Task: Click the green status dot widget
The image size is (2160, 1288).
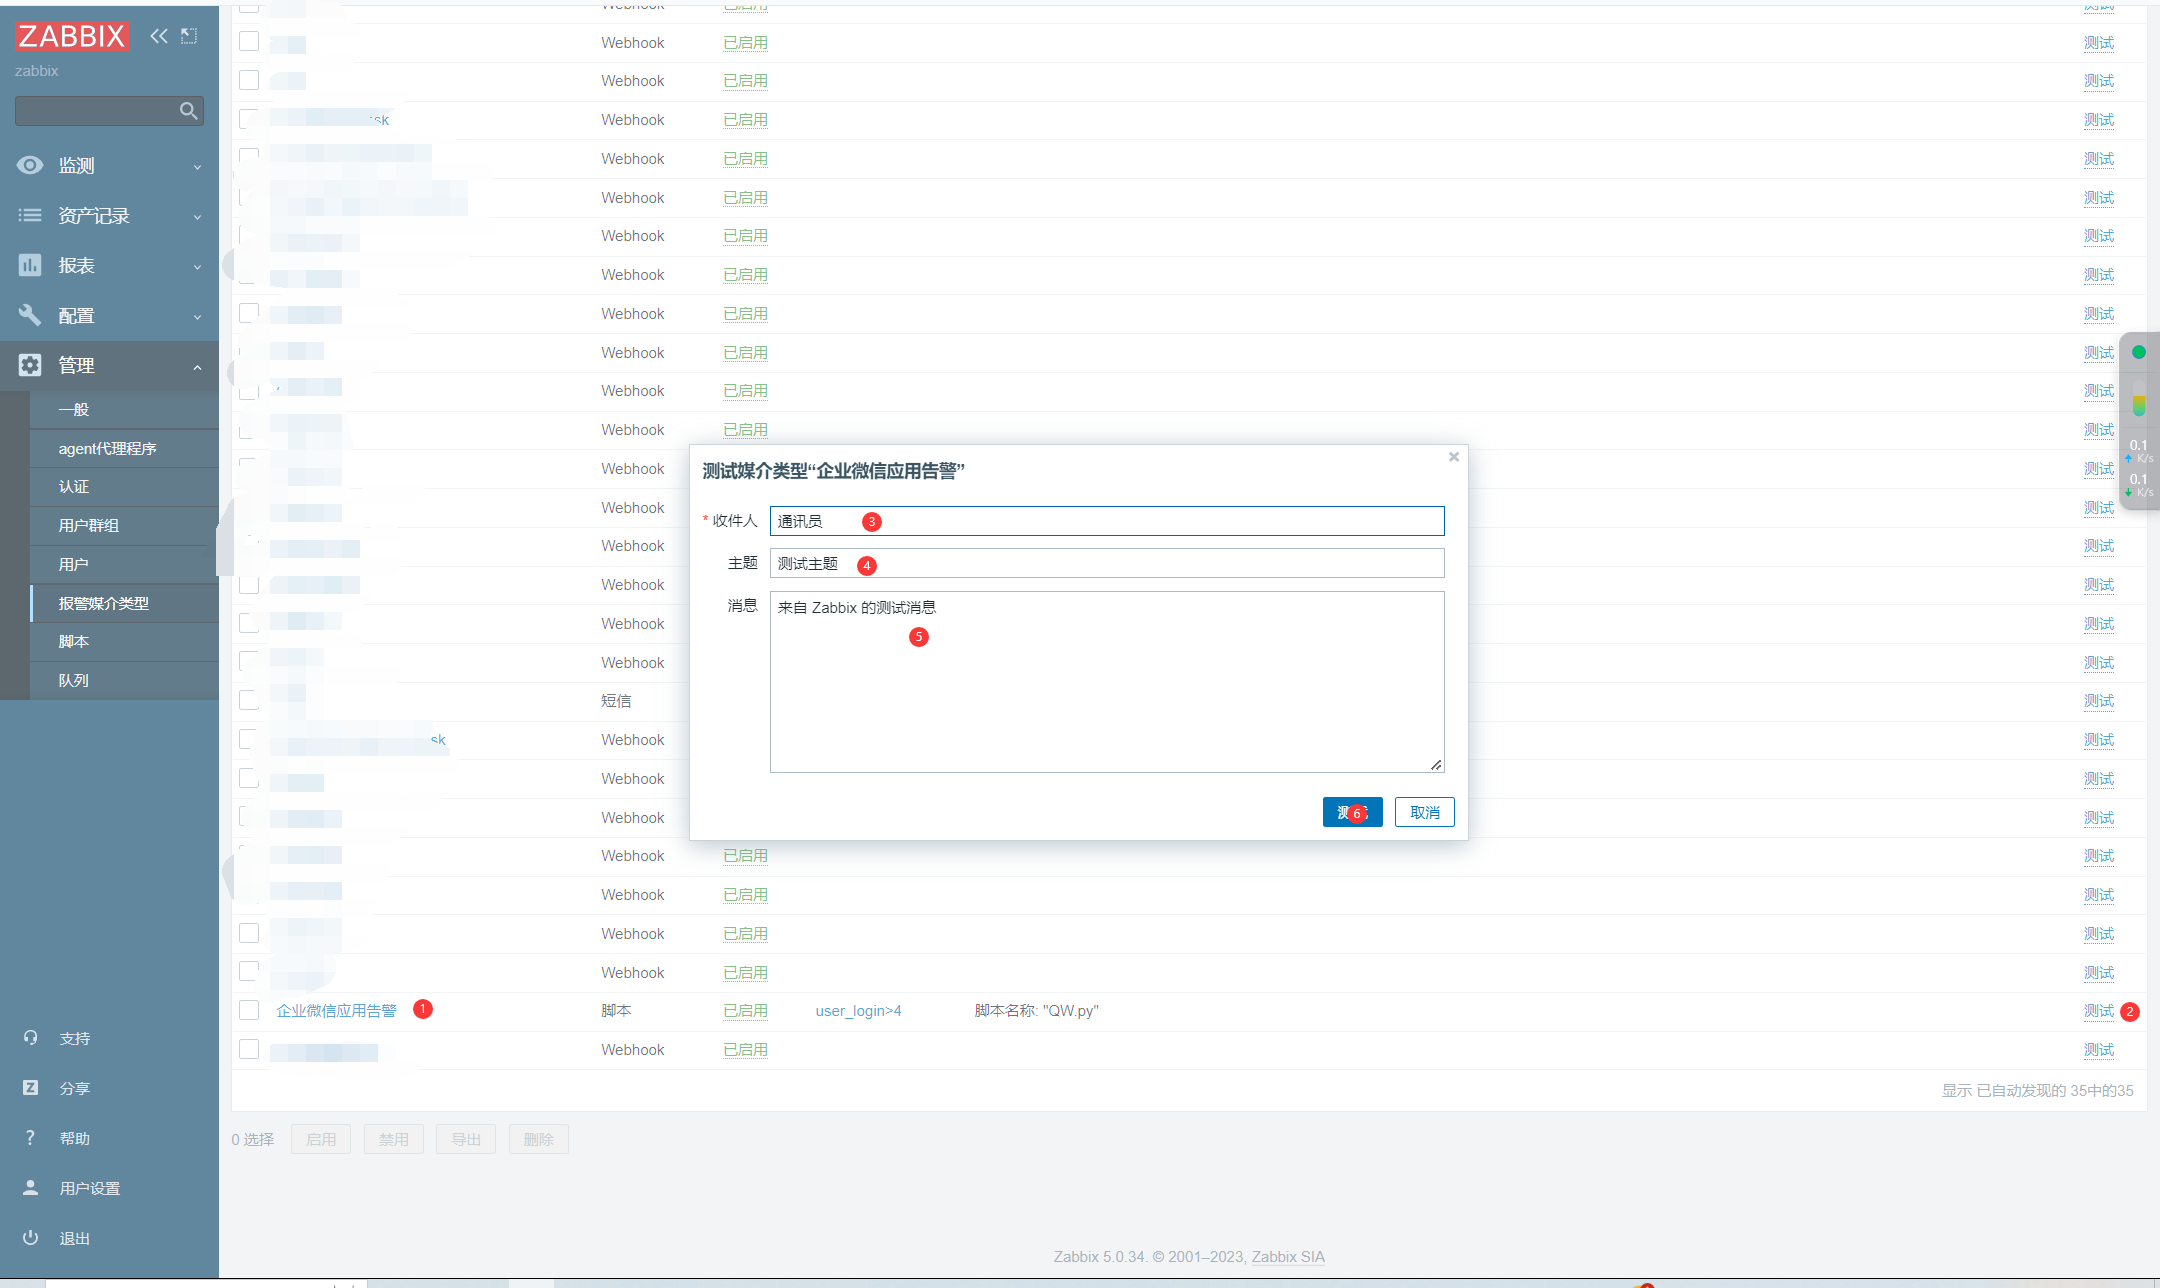Action: coord(2139,352)
